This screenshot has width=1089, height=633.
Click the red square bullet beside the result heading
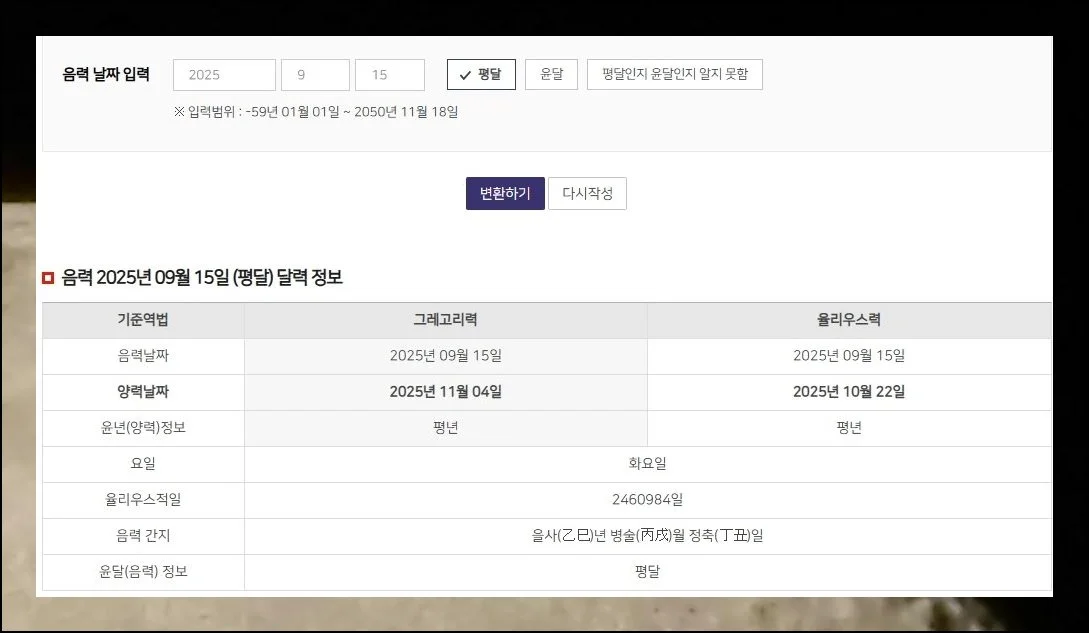click(46, 278)
